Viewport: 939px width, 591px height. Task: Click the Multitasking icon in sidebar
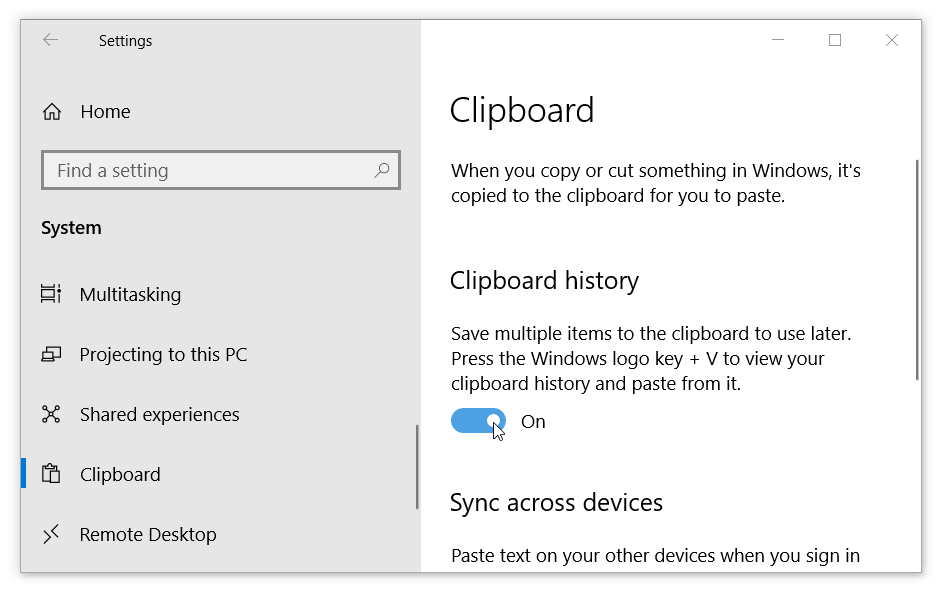tap(51, 294)
